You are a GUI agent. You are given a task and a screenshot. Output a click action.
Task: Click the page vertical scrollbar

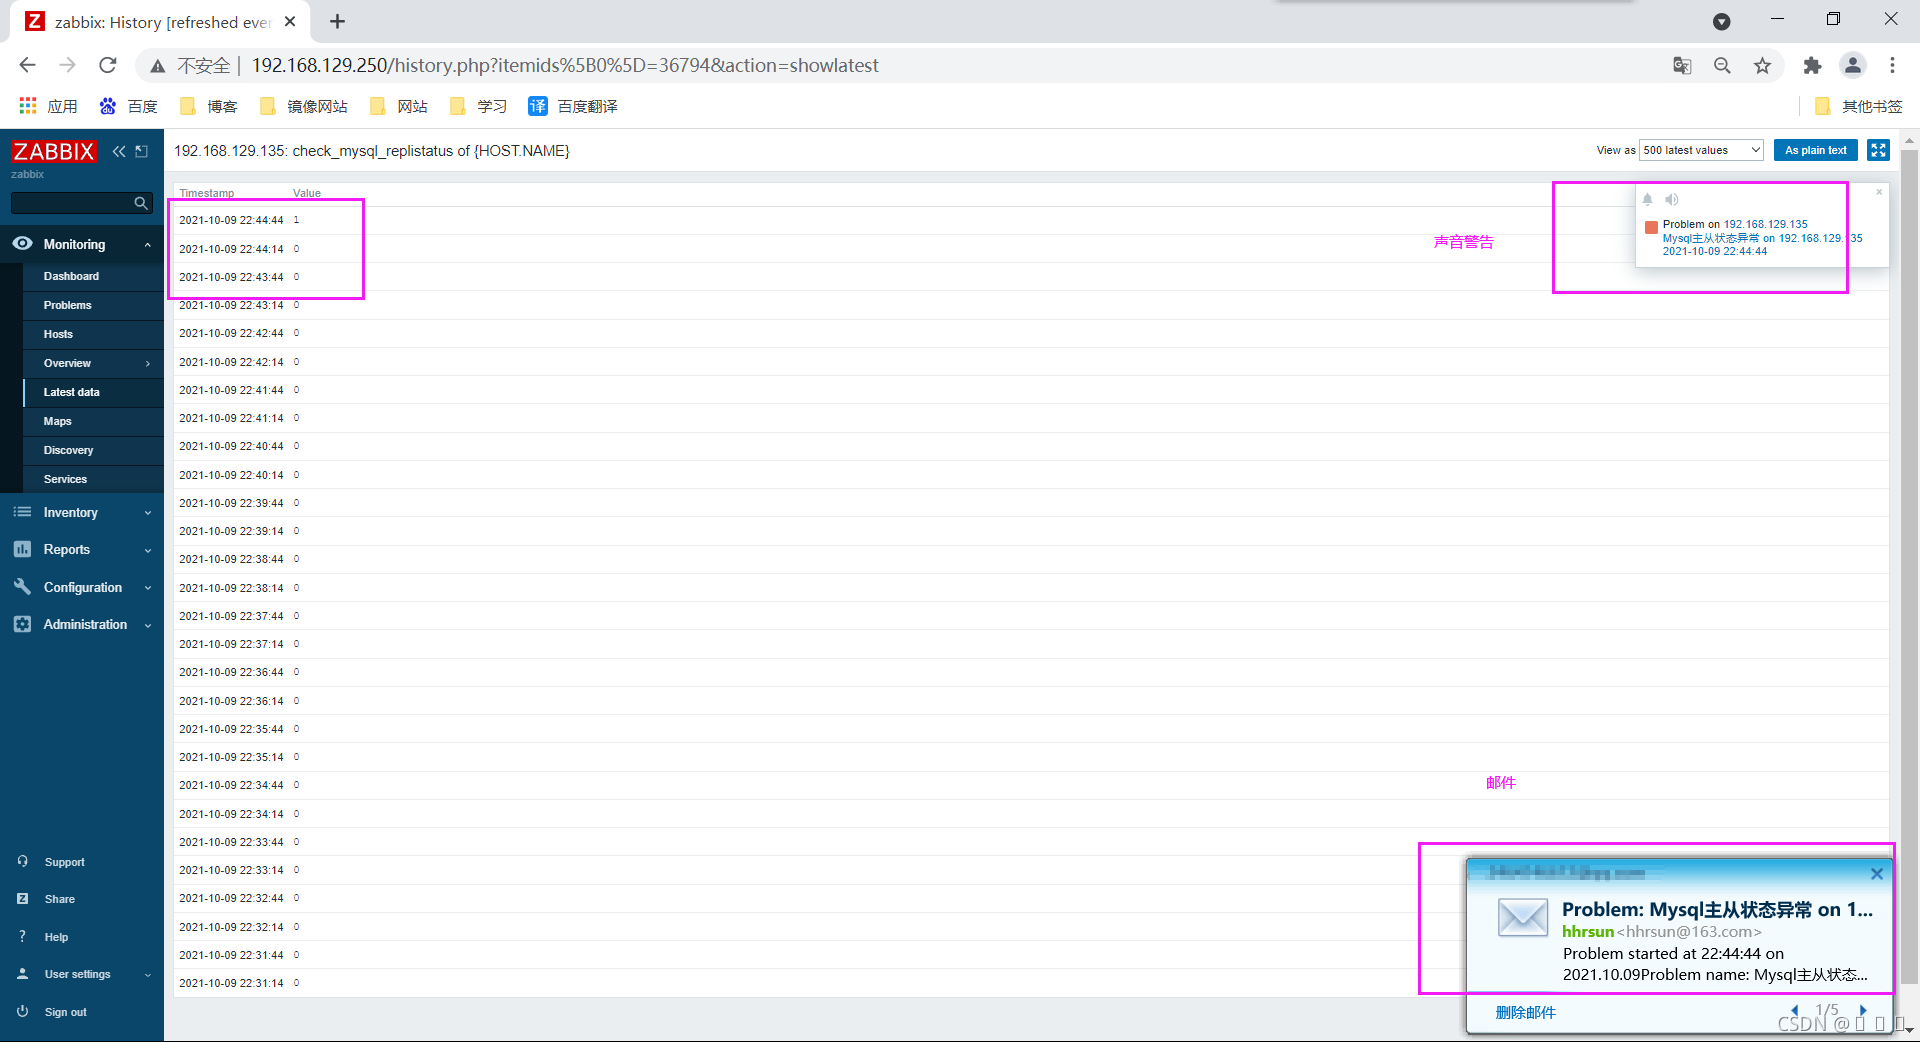pyautogui.click(x=1909, y=567)
